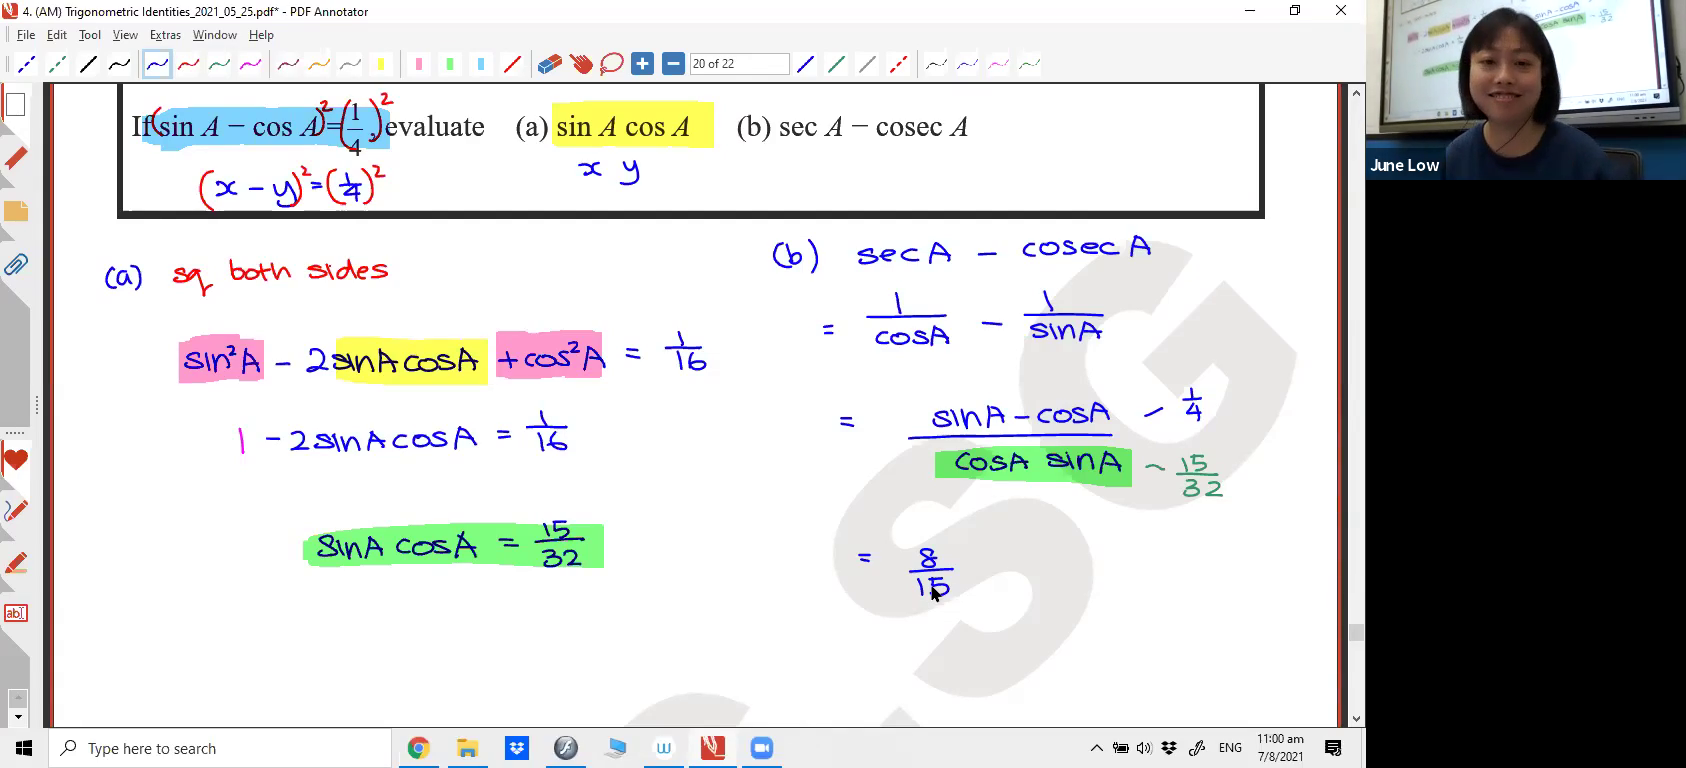This screenshot has width=1686, height=768.
Task: Open the notification center
Action: tap(1333, 748)
